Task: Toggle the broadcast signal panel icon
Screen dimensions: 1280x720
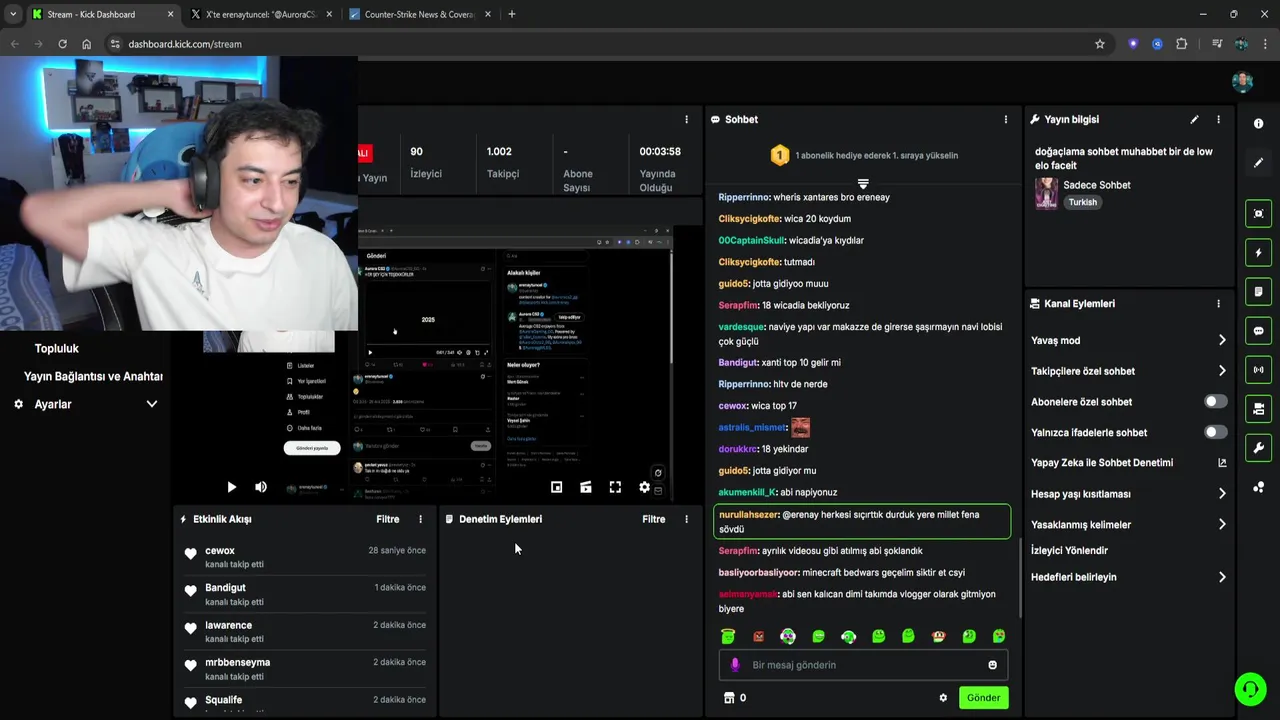Action: click(x=1258, y=370)
